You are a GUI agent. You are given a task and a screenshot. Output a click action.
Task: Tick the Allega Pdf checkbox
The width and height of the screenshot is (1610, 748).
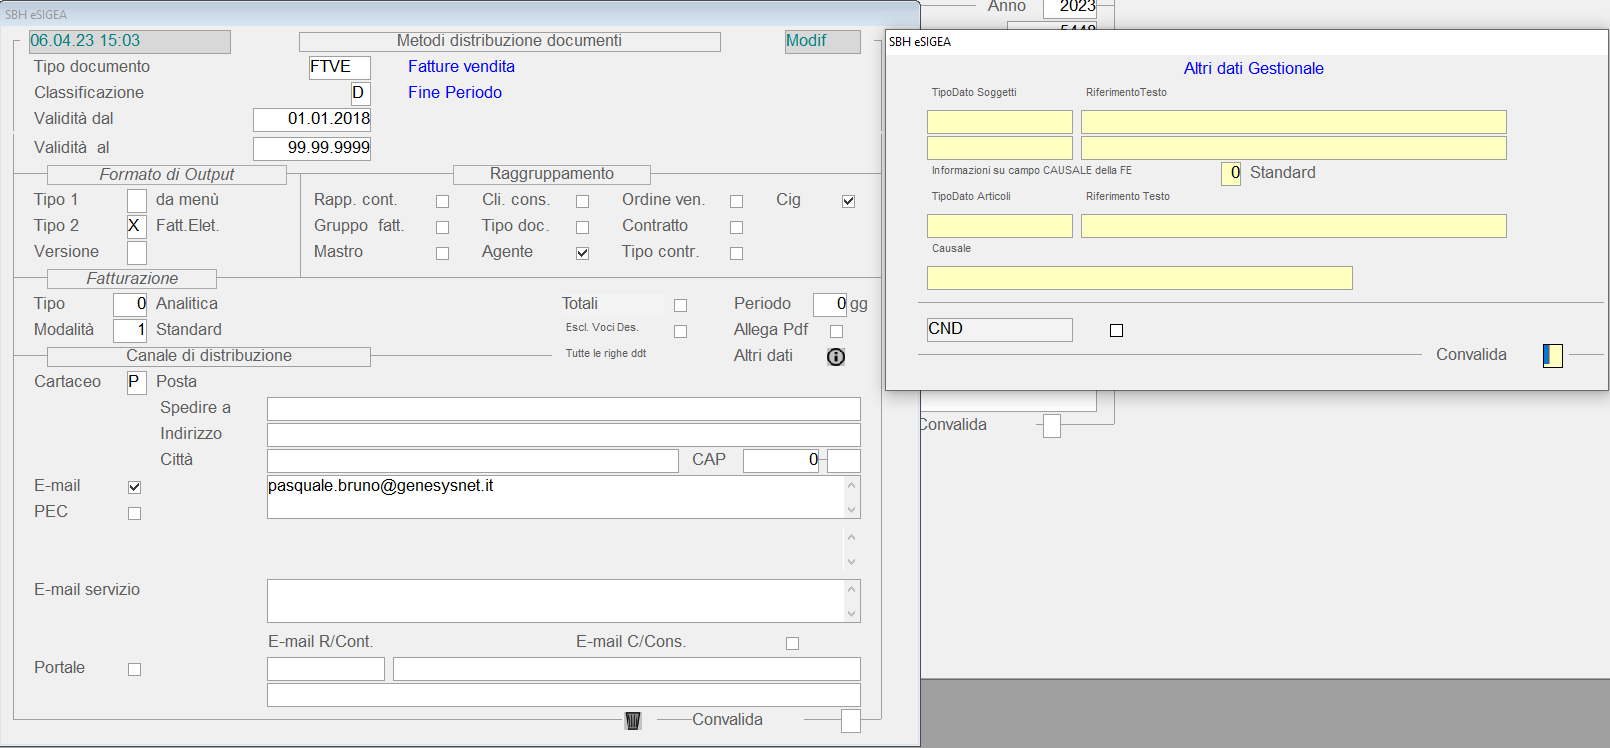click(x=836, y=331)
